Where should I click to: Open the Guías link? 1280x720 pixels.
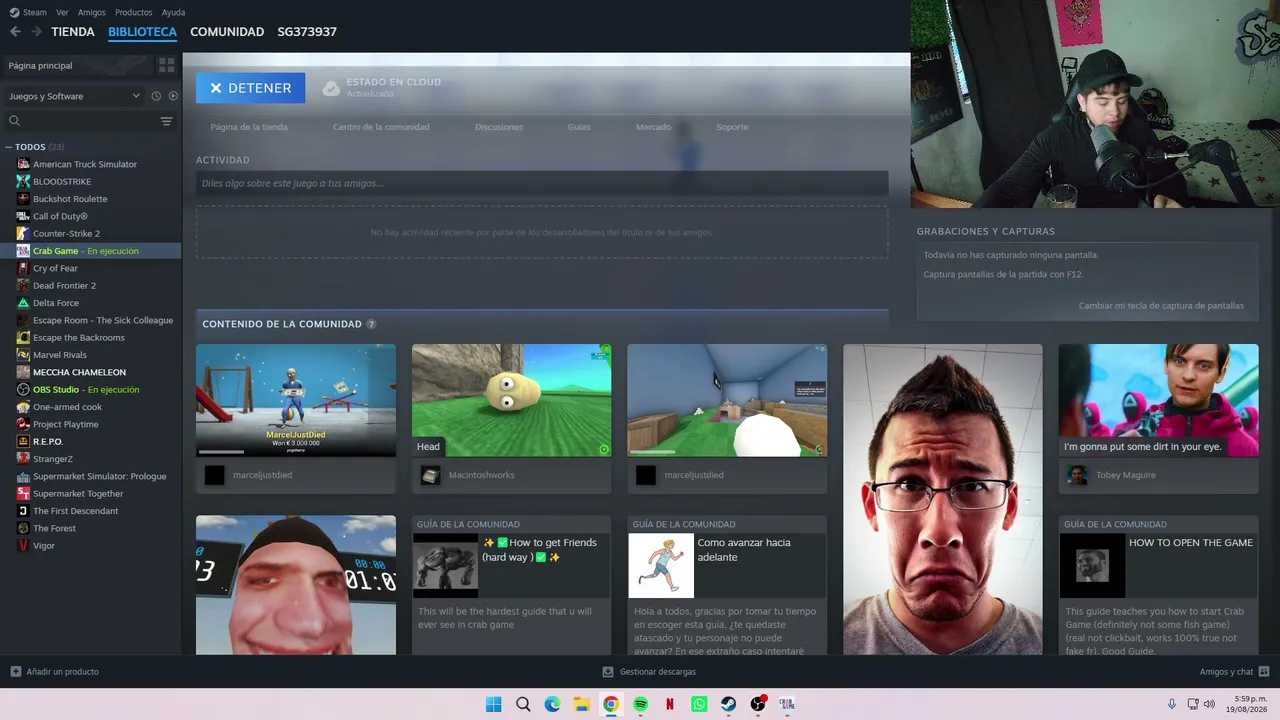(579, 127)
